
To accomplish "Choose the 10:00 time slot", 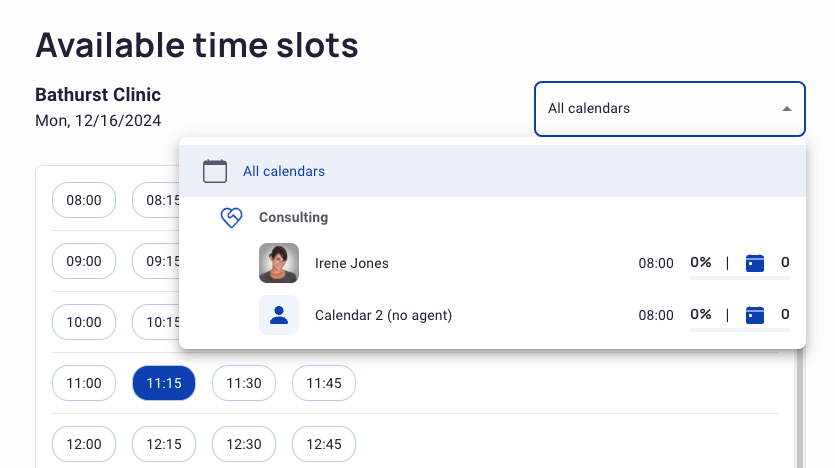I will (x=84, y=322).
